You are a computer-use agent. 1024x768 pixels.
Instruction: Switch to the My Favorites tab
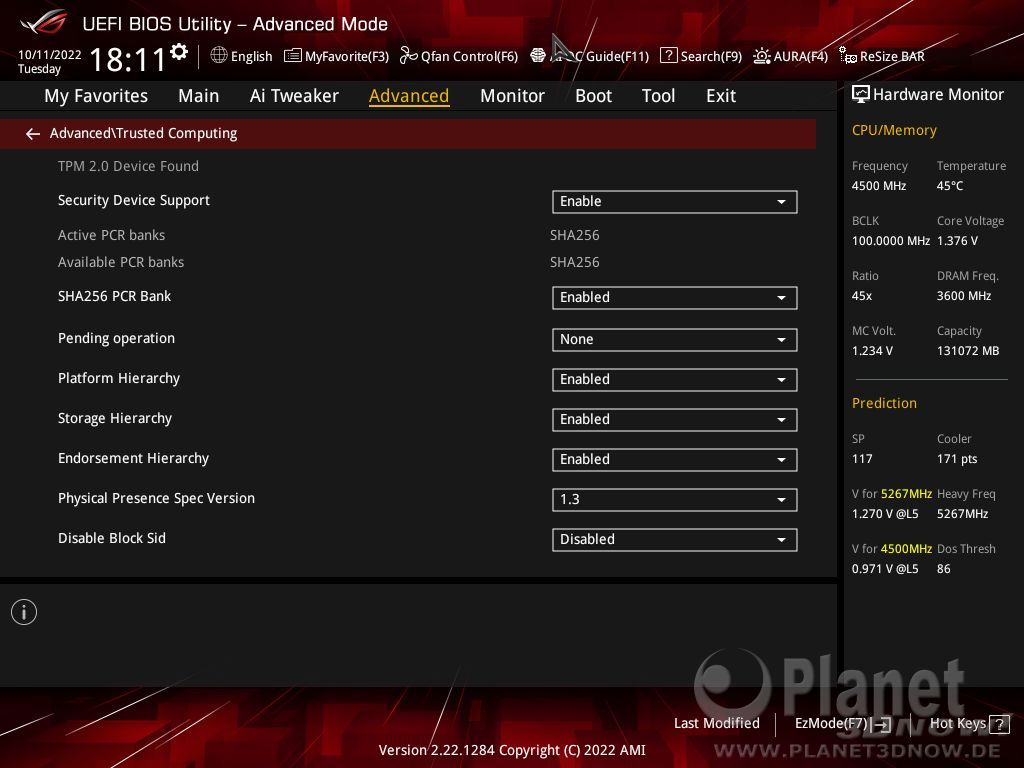(96, 96)
